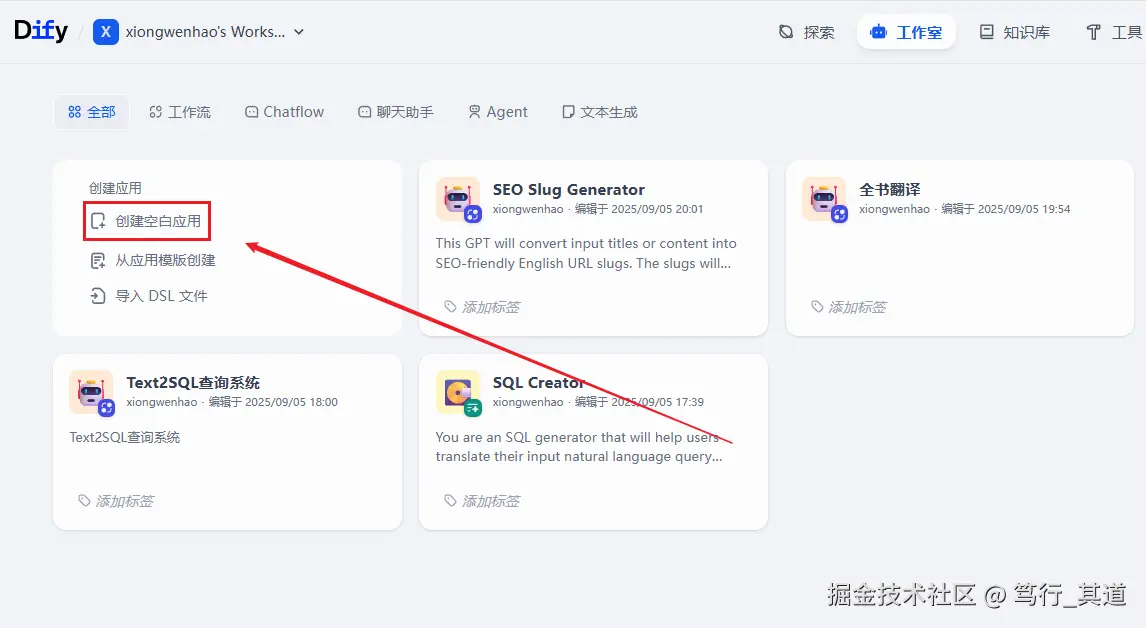Click the tag icon on 全书翻译 card
This screenshot has height=628, width=1146.
(x=817, y=306)
